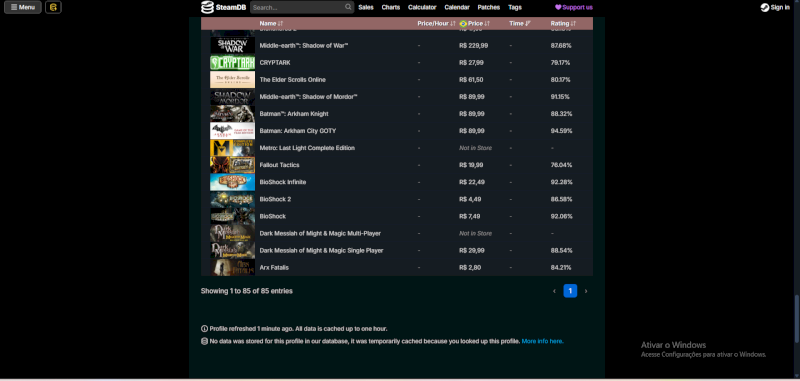Click Sign in with Steam
This screenshot has height=381, width=800.
(x=775, y=7)
